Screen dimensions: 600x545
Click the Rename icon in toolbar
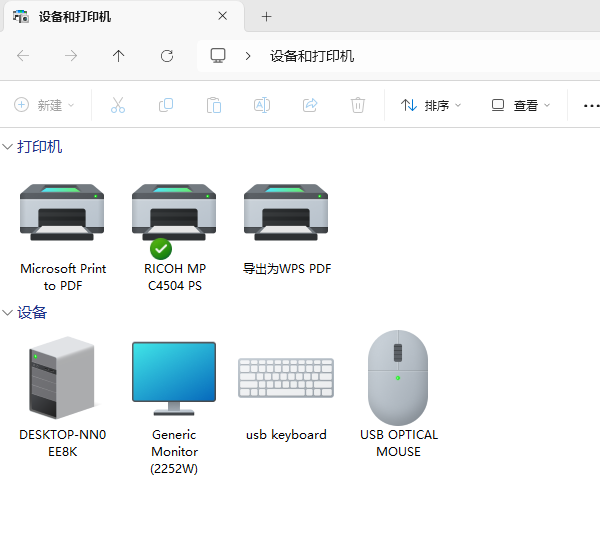click(x=262, y=105)
